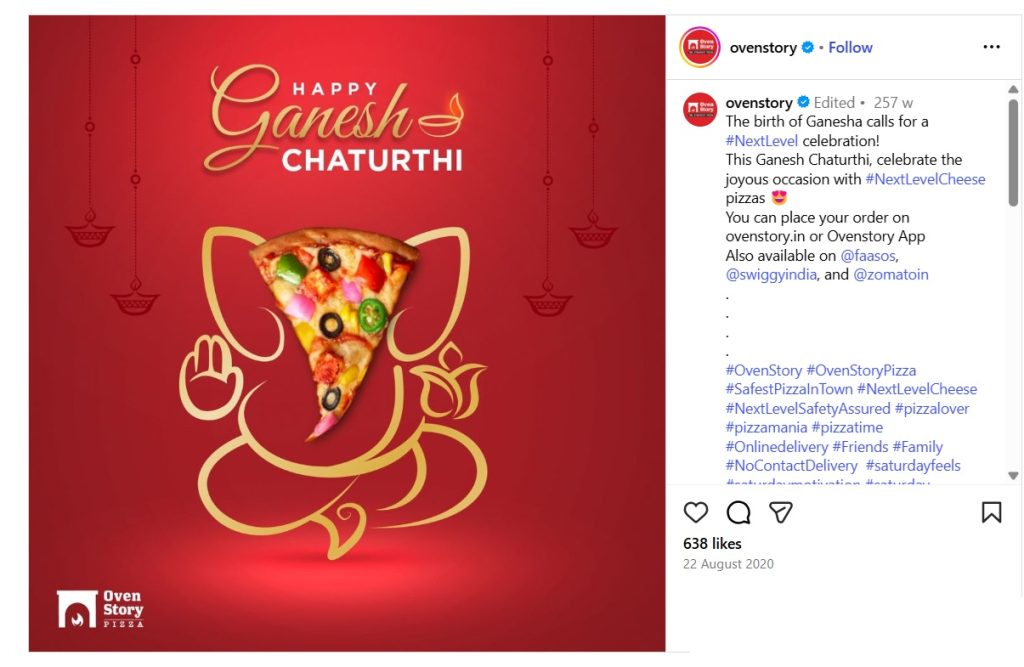Visit the @swiggyindia mention
Screen dimensions: 1024x667
(x=771, y=274)
